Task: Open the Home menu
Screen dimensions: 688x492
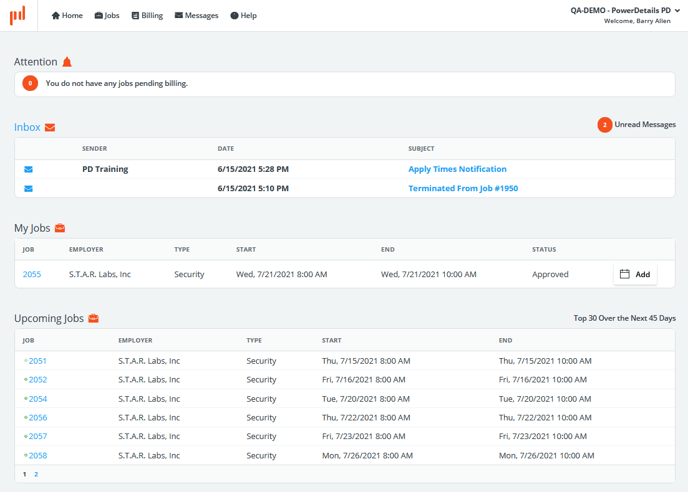Action: [x=67, y=16]
